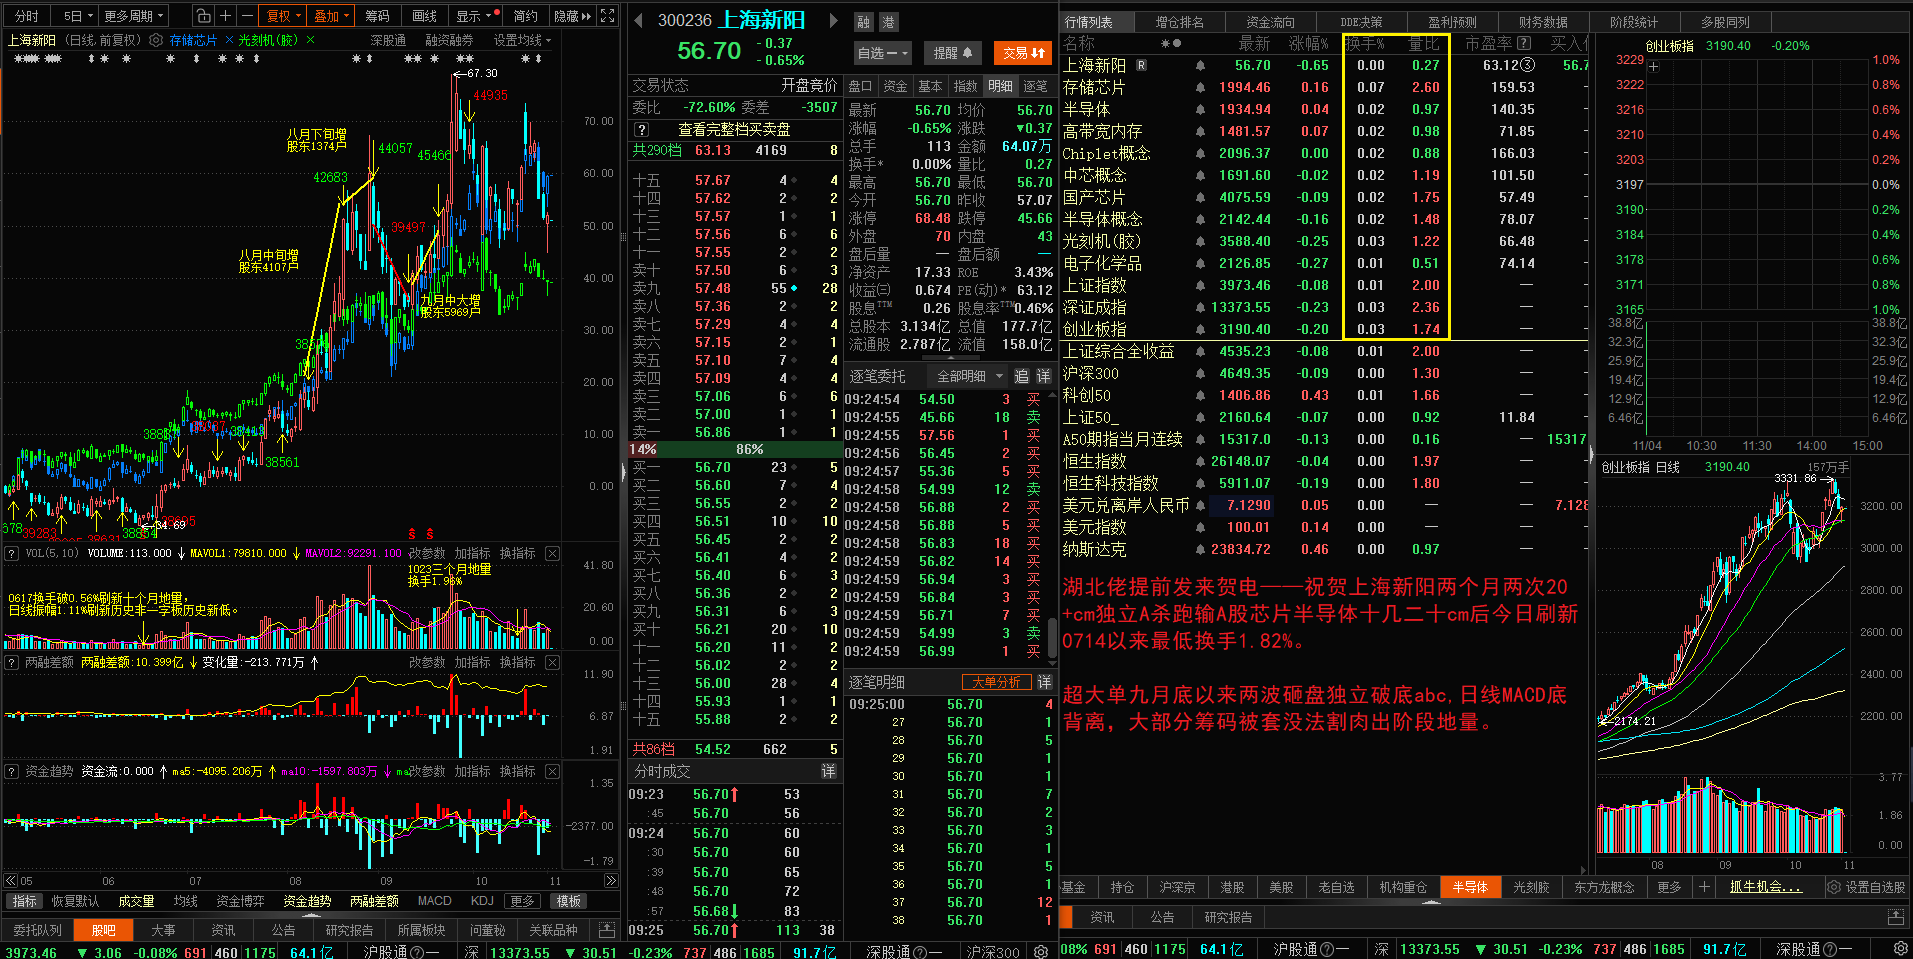
Task: Select the 分时 chart period
Action: click(27, 16)
